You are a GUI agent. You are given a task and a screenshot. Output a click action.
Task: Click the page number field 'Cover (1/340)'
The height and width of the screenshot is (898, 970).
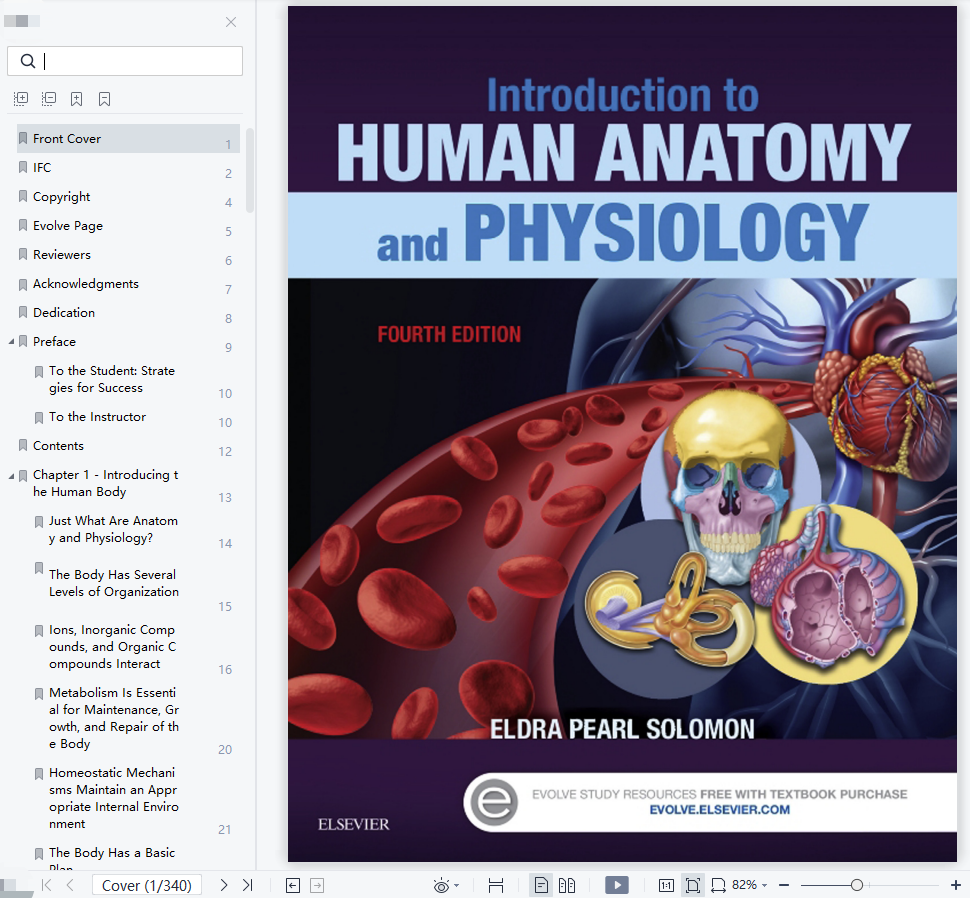(147, 886)
